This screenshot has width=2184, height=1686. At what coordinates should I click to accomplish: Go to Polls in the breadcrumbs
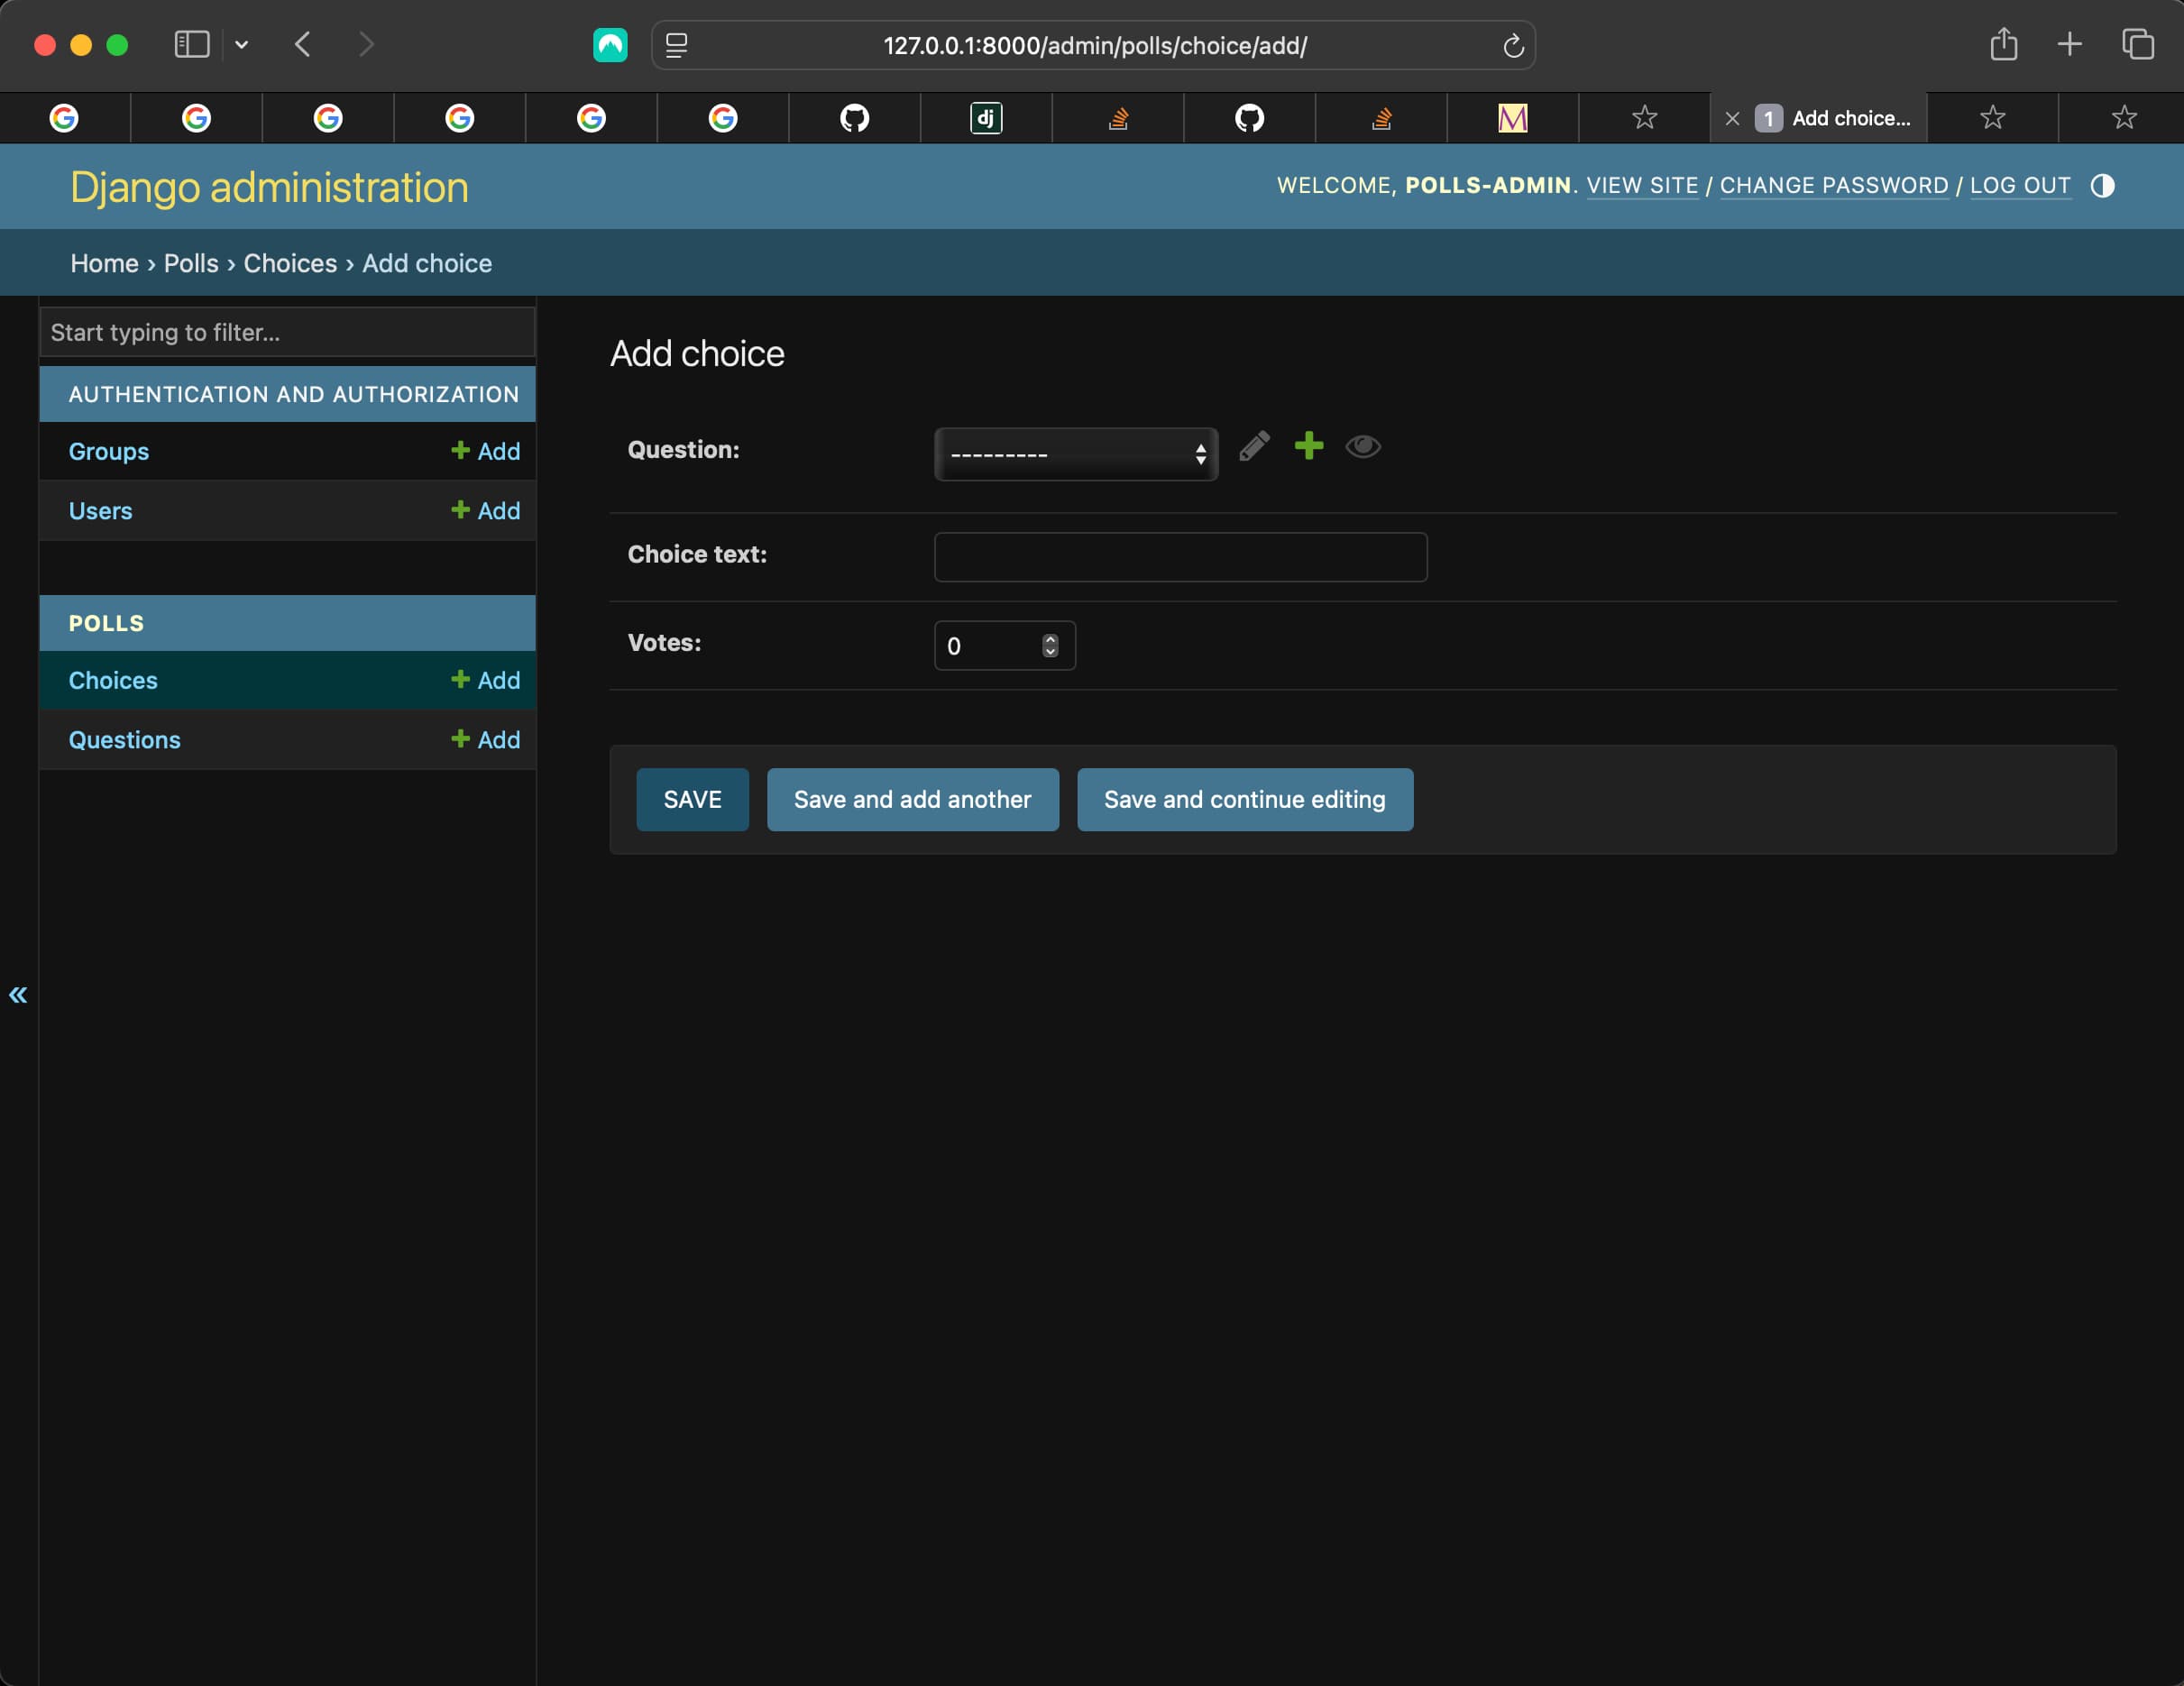pos(191,263)
